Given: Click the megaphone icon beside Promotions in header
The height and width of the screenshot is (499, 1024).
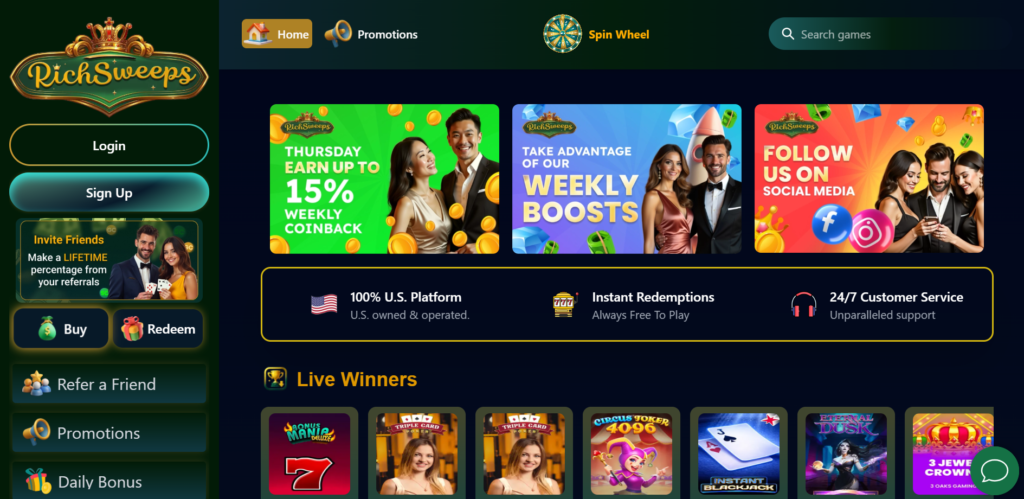Looking at the screenshot, I should click(338, 33).
